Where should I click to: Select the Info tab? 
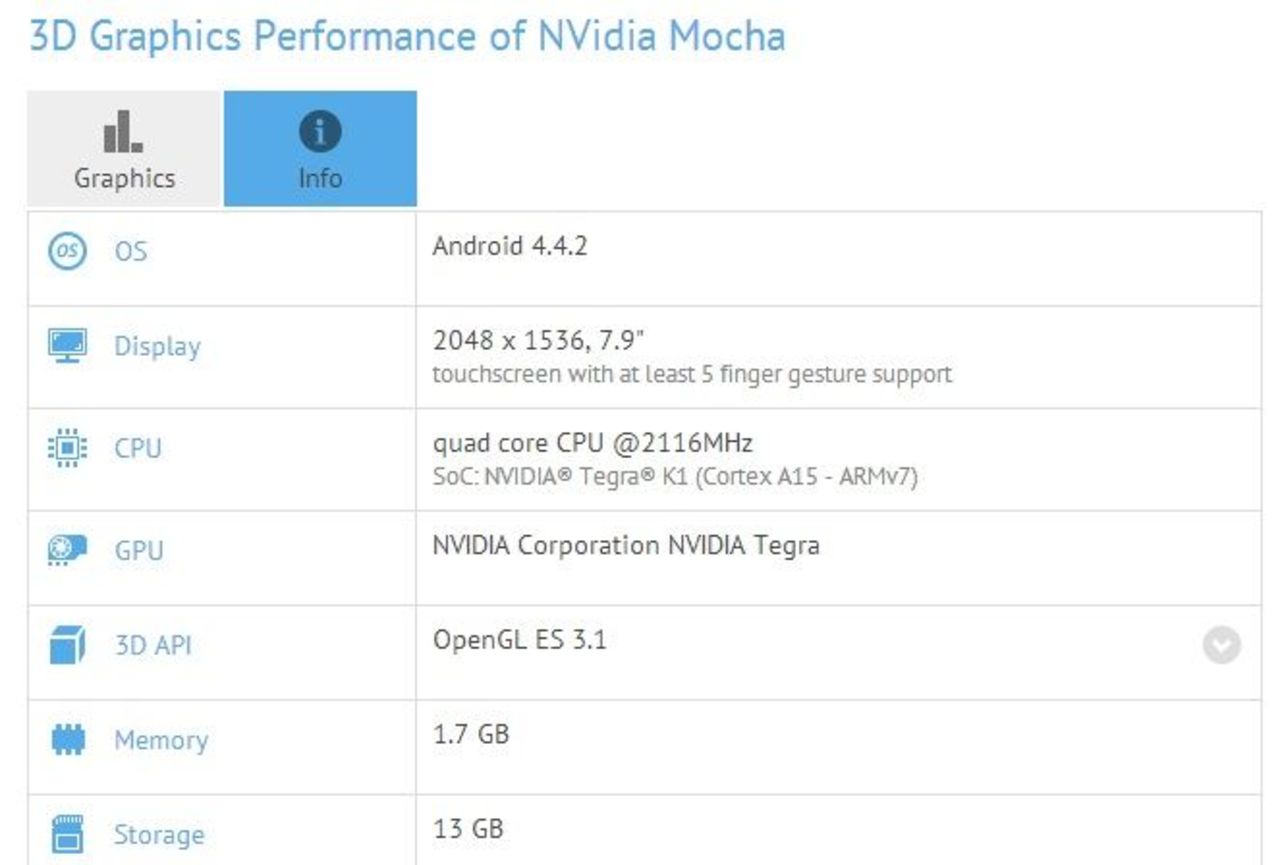(x=320, y=148)
